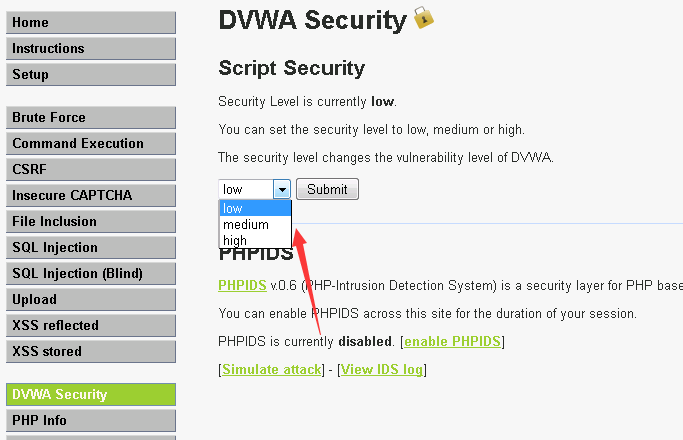Navigate to Brute Force
Screen dimensions: 683x440
[91, 118]
